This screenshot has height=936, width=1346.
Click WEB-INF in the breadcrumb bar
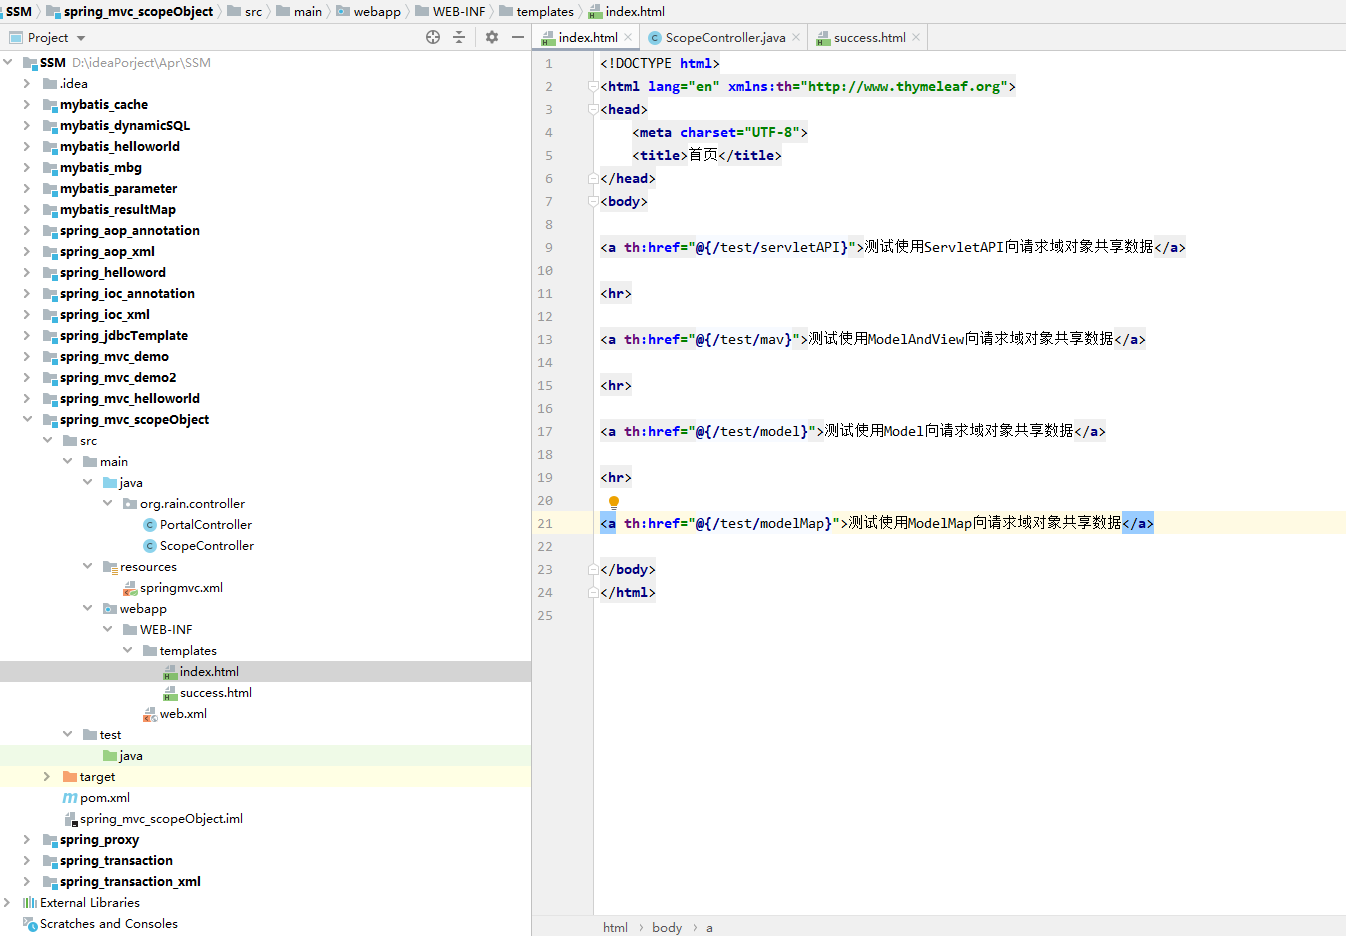(x=459, y=11)
